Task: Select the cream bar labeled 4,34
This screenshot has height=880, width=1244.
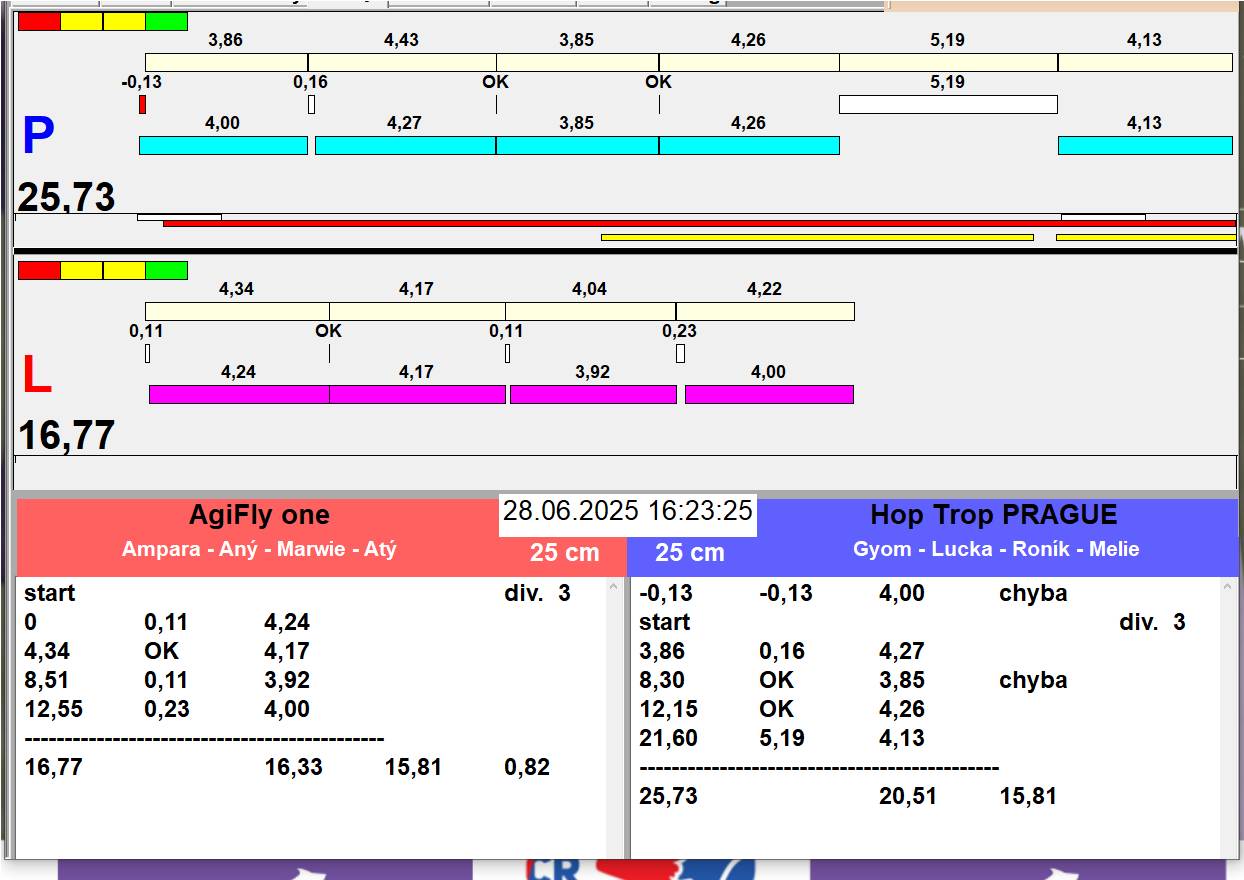Action: click(x=237, y=311)
